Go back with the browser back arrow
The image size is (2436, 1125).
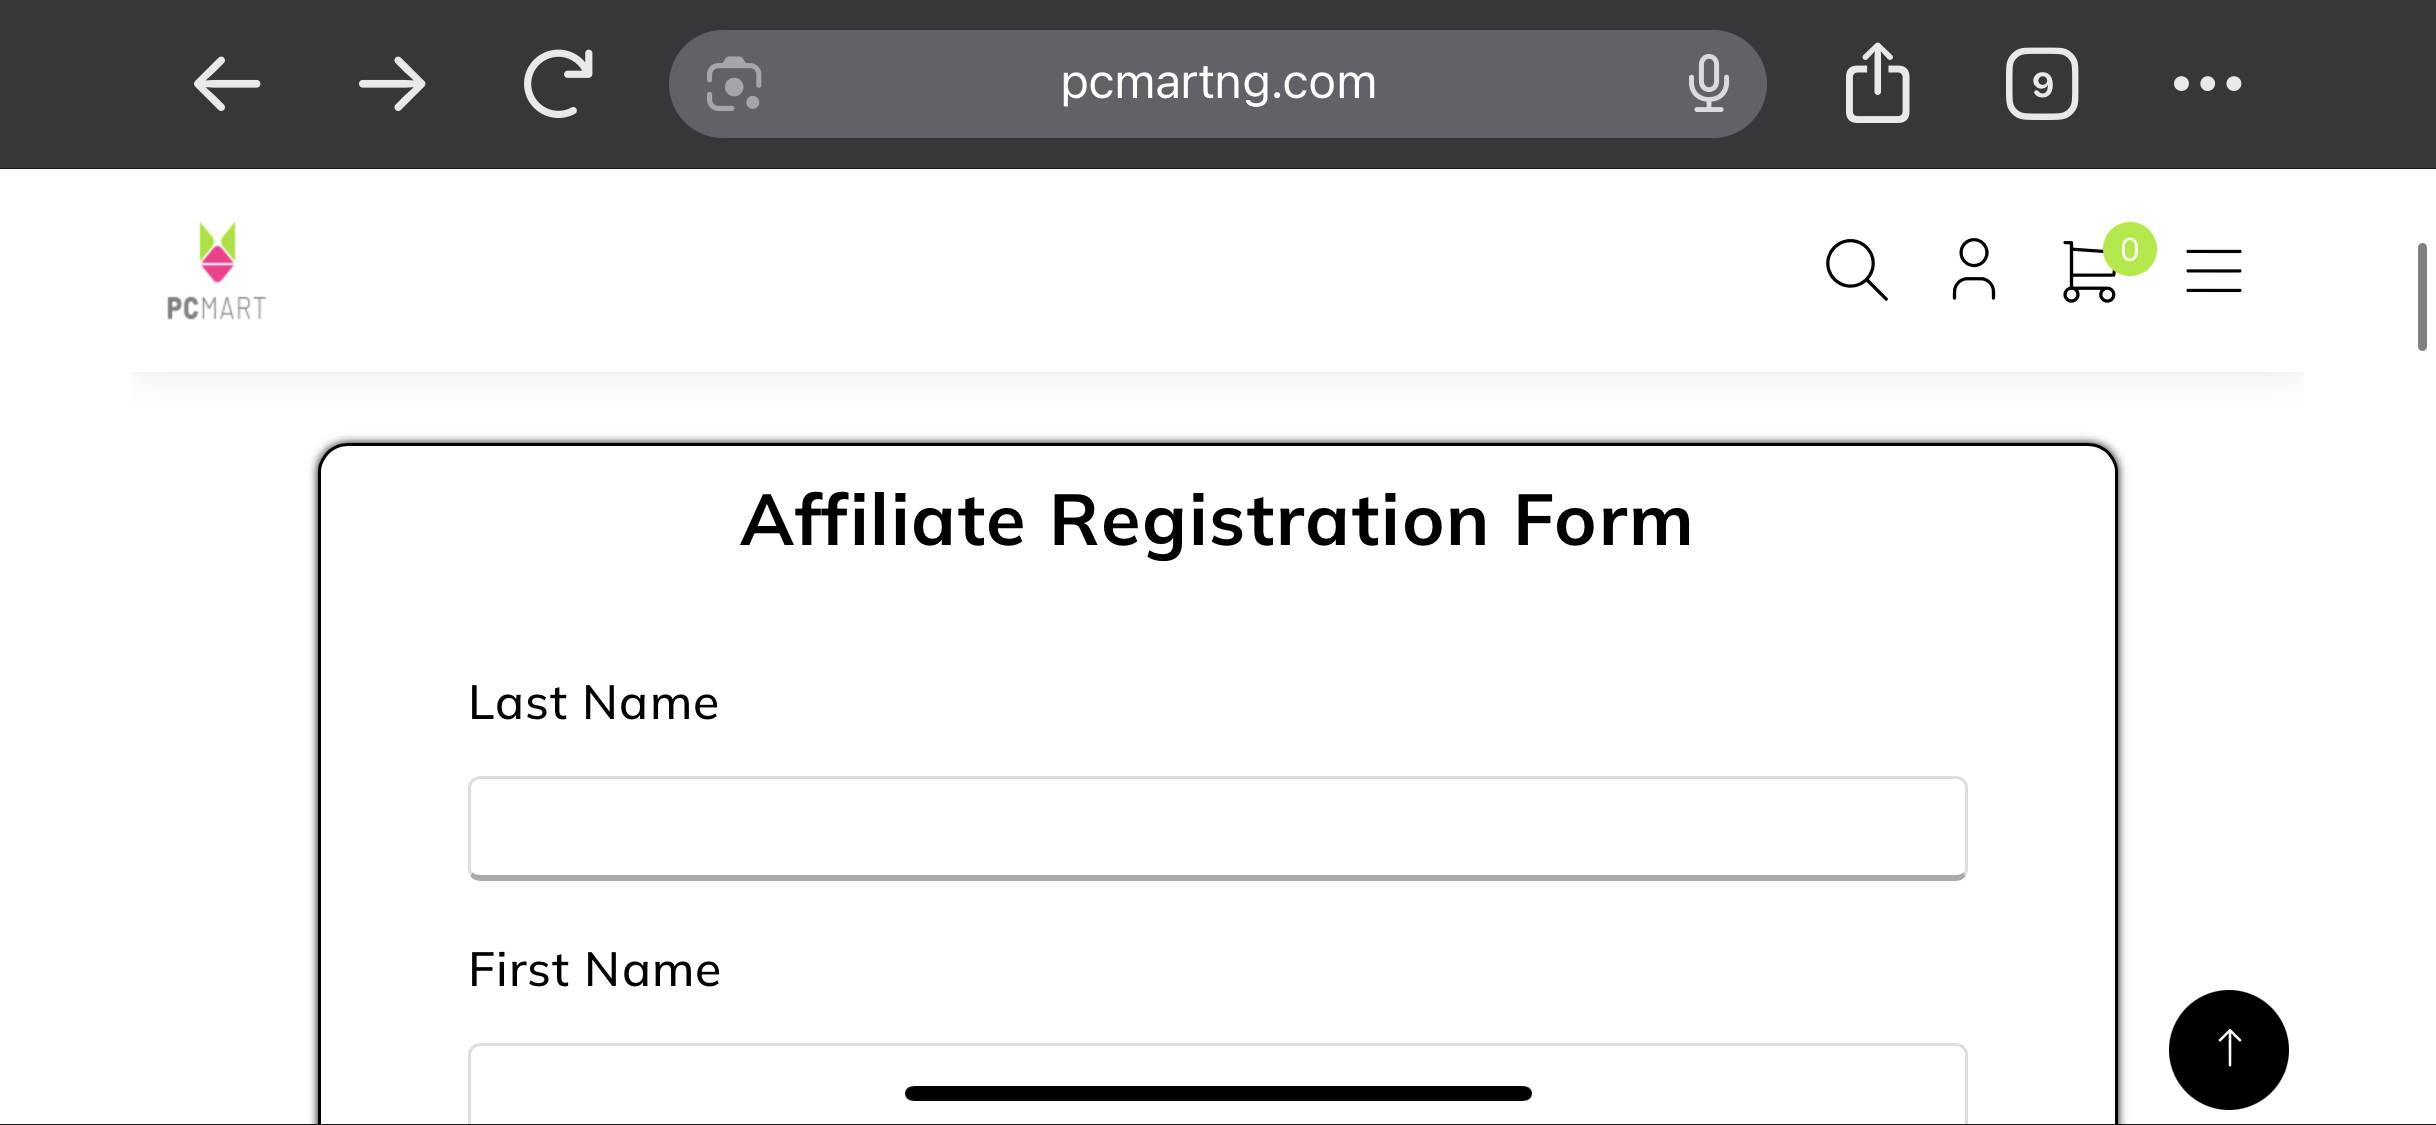[227, 84]
